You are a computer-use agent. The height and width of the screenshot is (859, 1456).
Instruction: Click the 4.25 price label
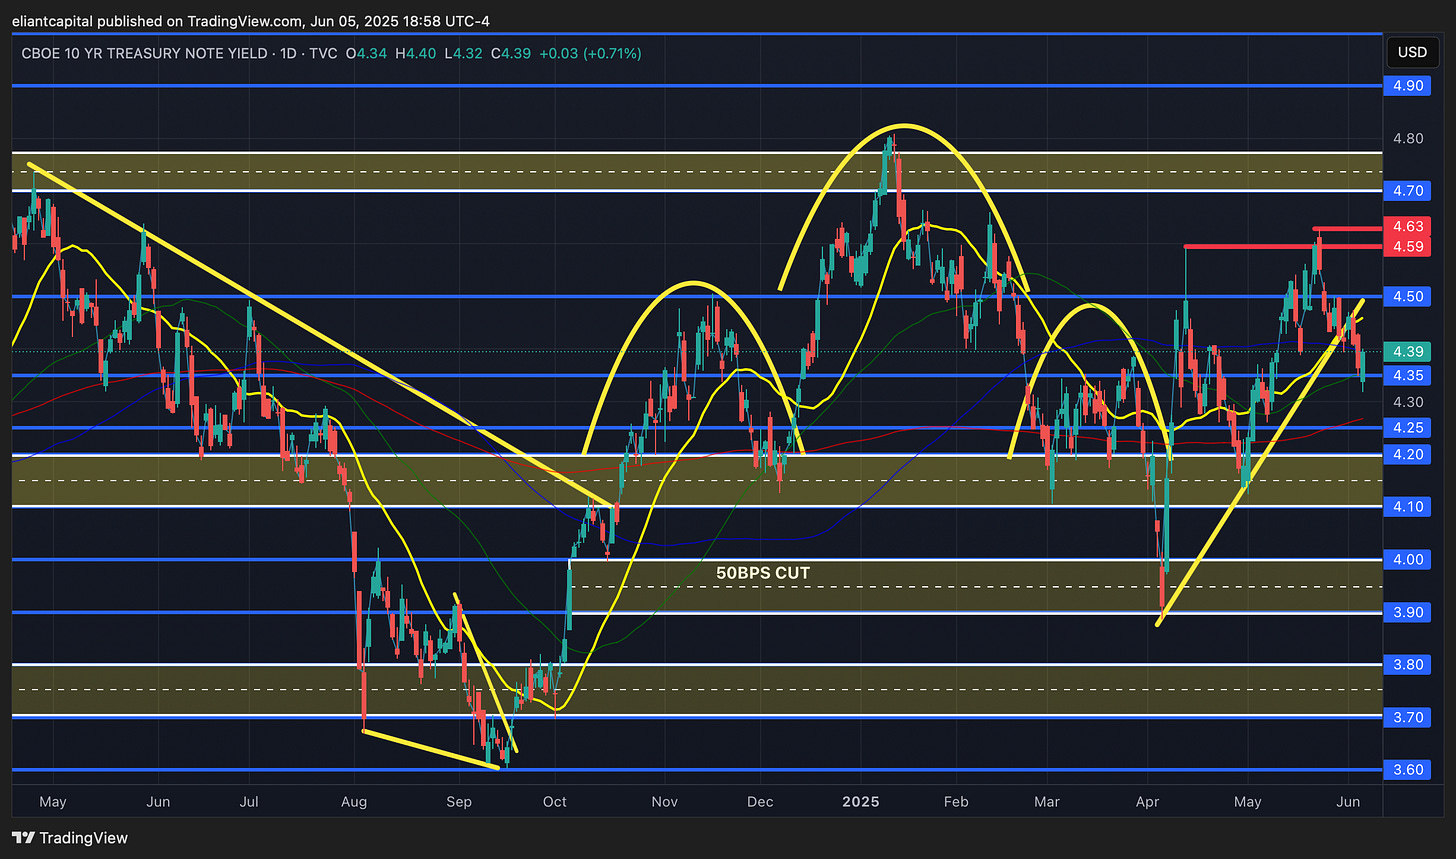coord(1408,427)
